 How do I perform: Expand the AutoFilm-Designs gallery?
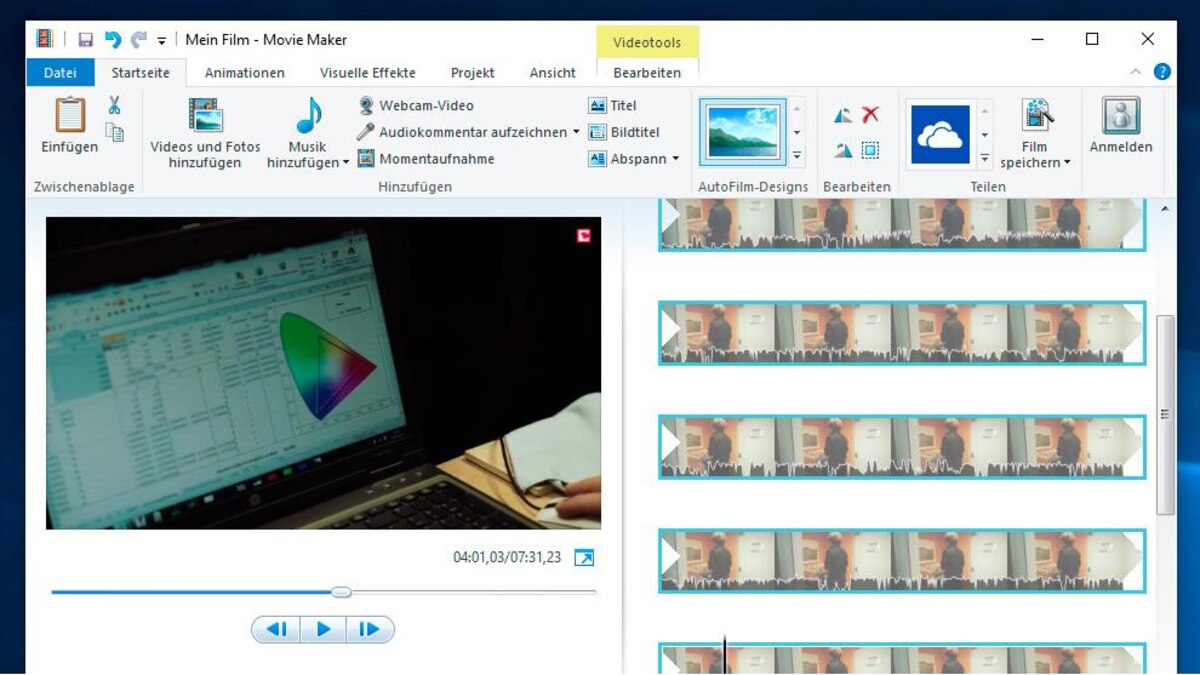tap(797, 156)
